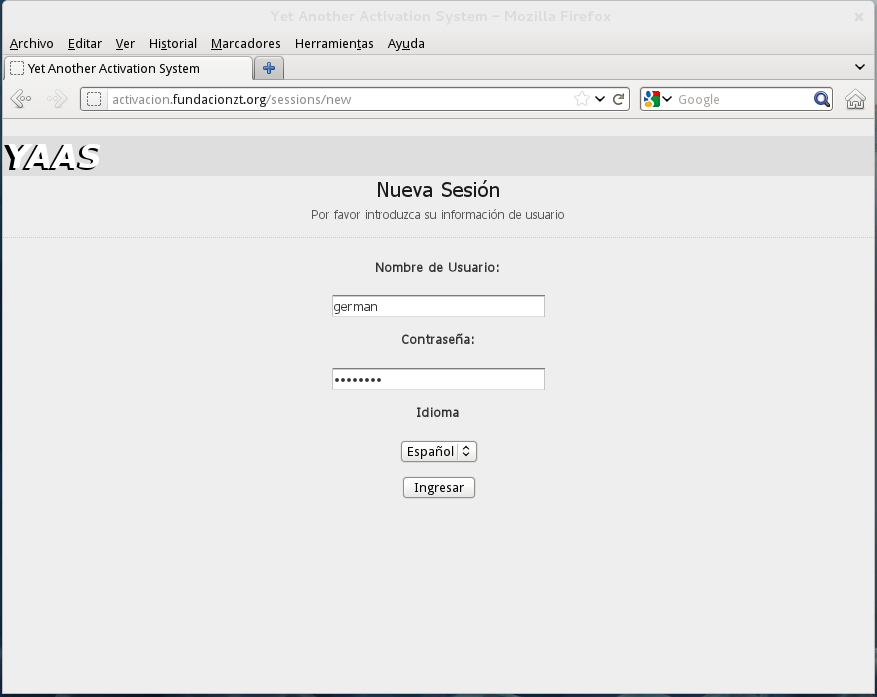Expand the list all tabs arrow
The height and width of the screenshot is (697, 877).
(x=860, y=67)
